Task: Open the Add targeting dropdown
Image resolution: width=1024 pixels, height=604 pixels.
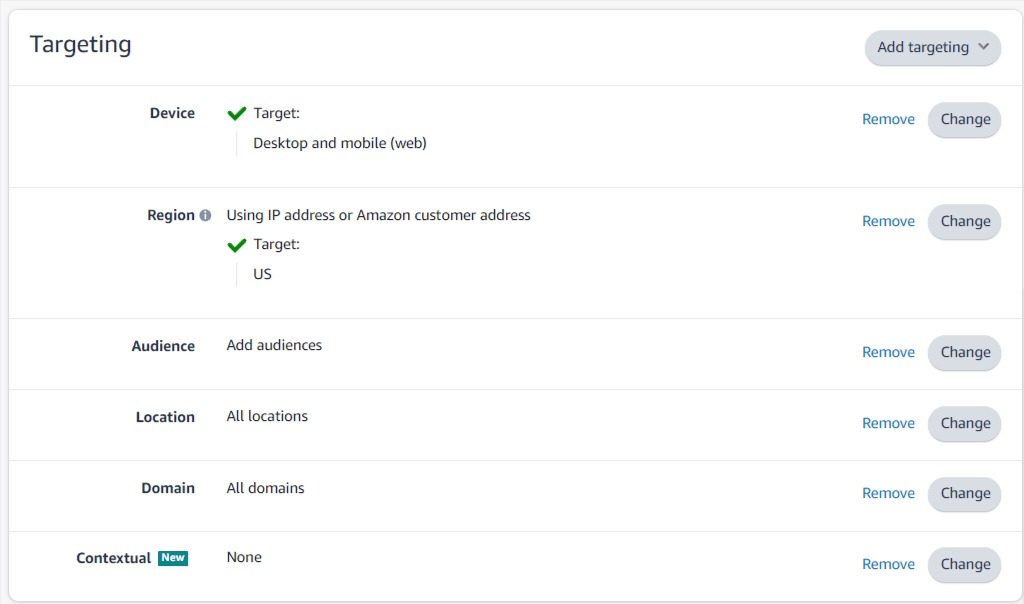Action: [932, 47]
